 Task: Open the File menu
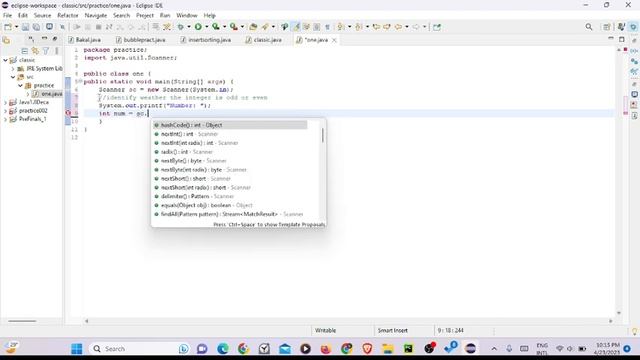click(7, 16)
